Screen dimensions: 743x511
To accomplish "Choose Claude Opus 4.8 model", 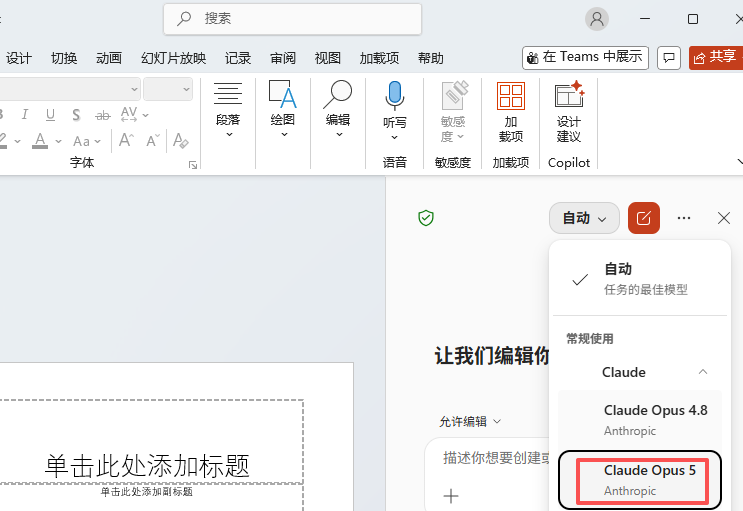I will click(x=640, y=420).
